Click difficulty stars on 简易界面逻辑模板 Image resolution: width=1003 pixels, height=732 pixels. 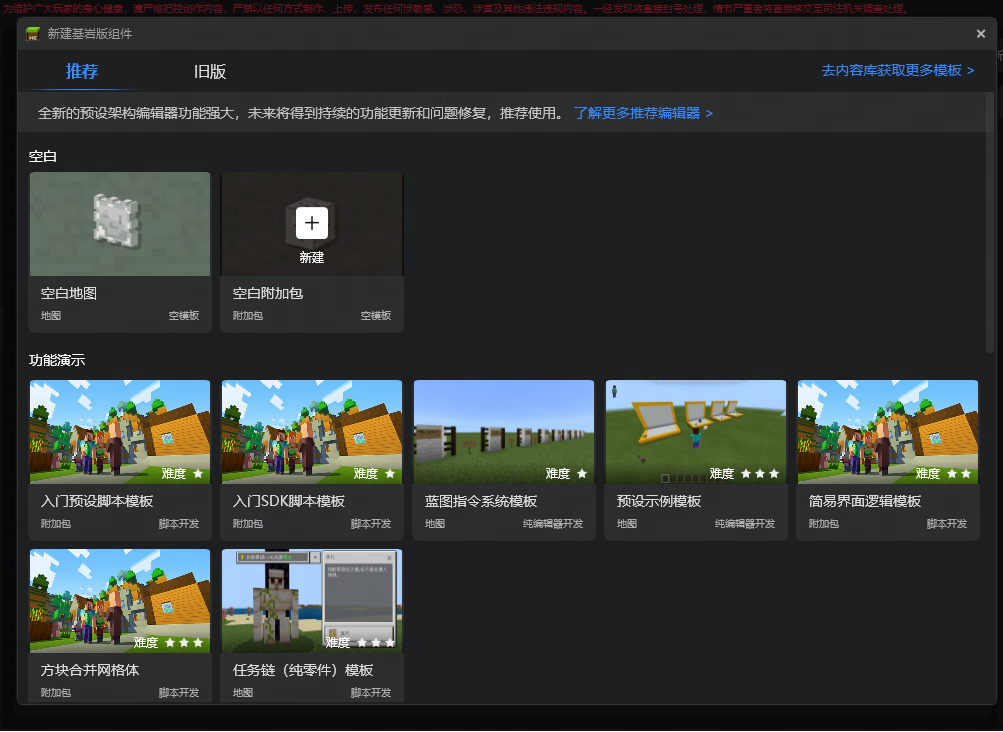click(958, 473)
